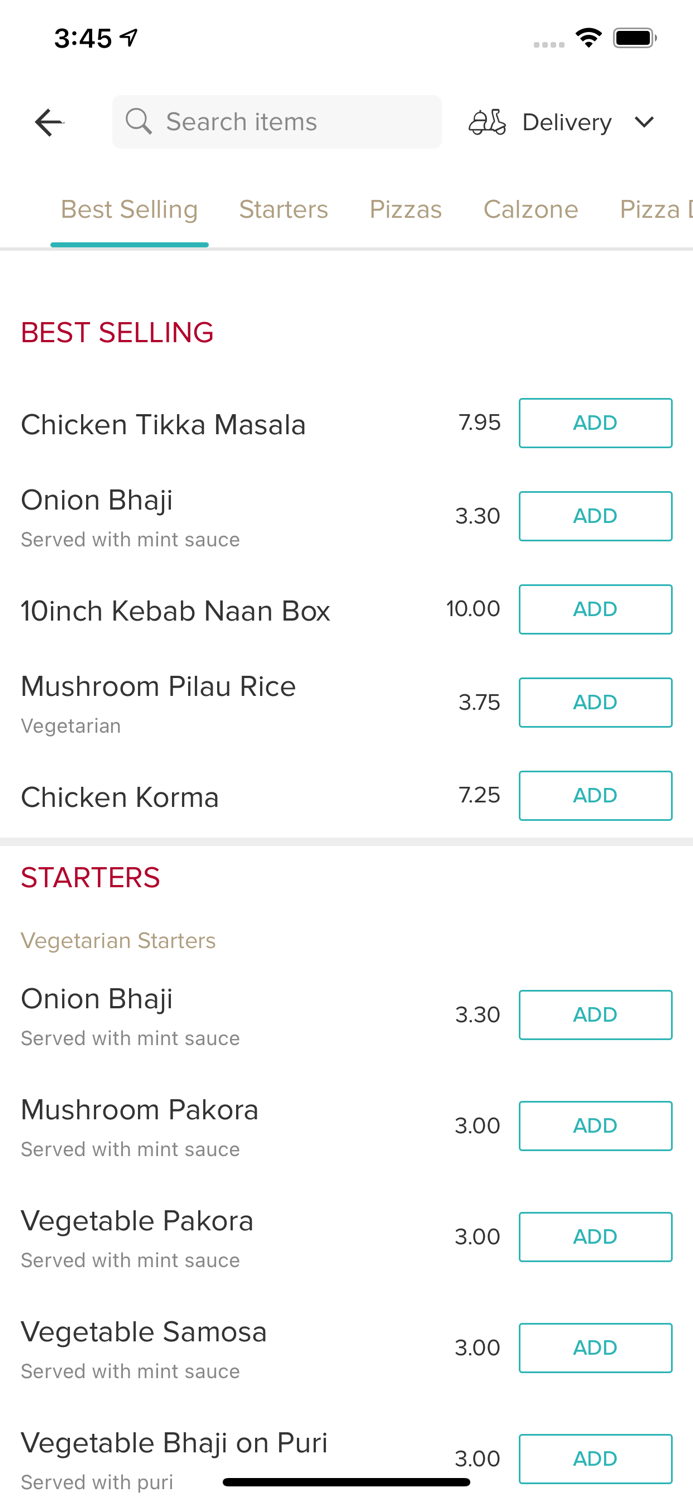Click the search magnifier icon

tap(139, 121)
